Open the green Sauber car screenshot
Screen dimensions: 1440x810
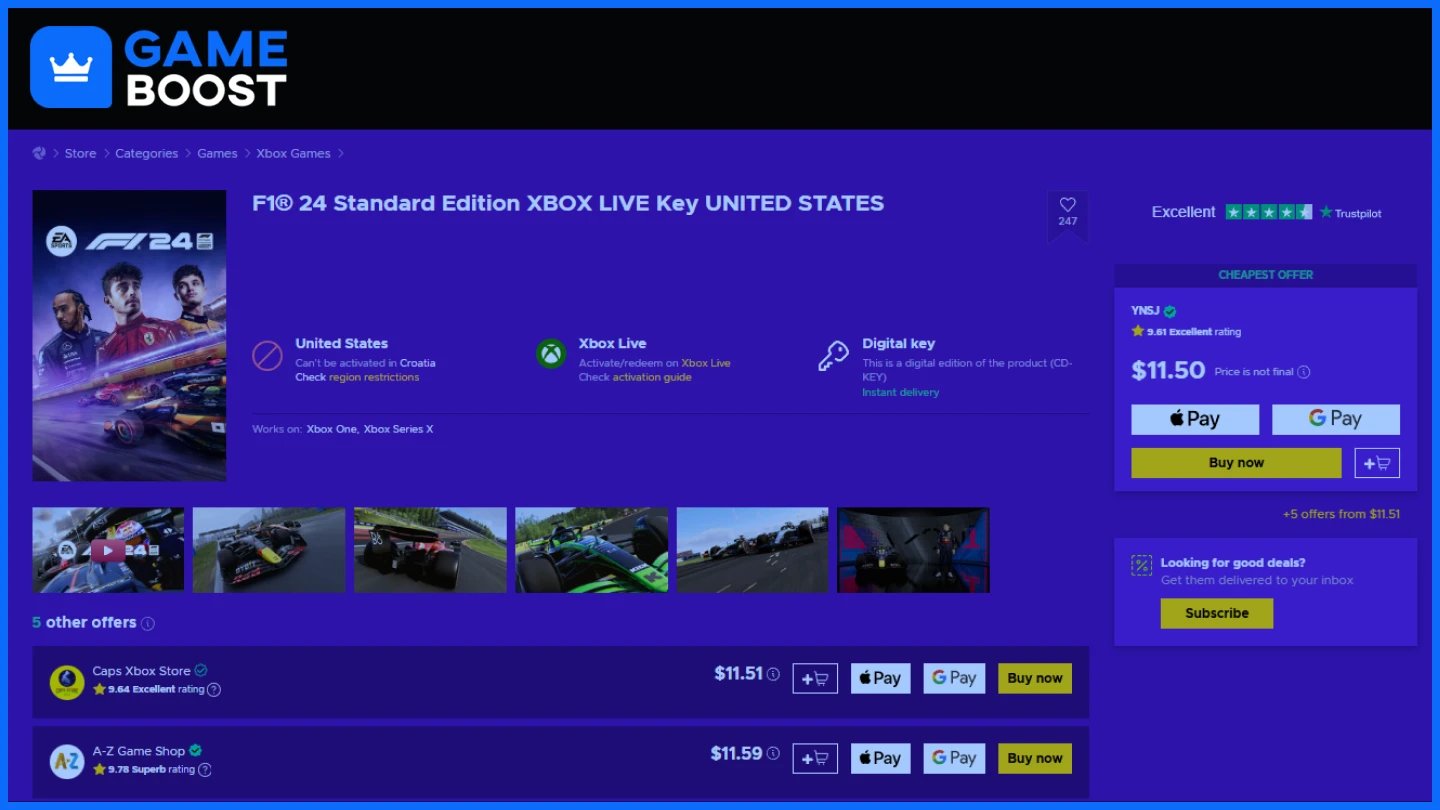click(592, 550)
